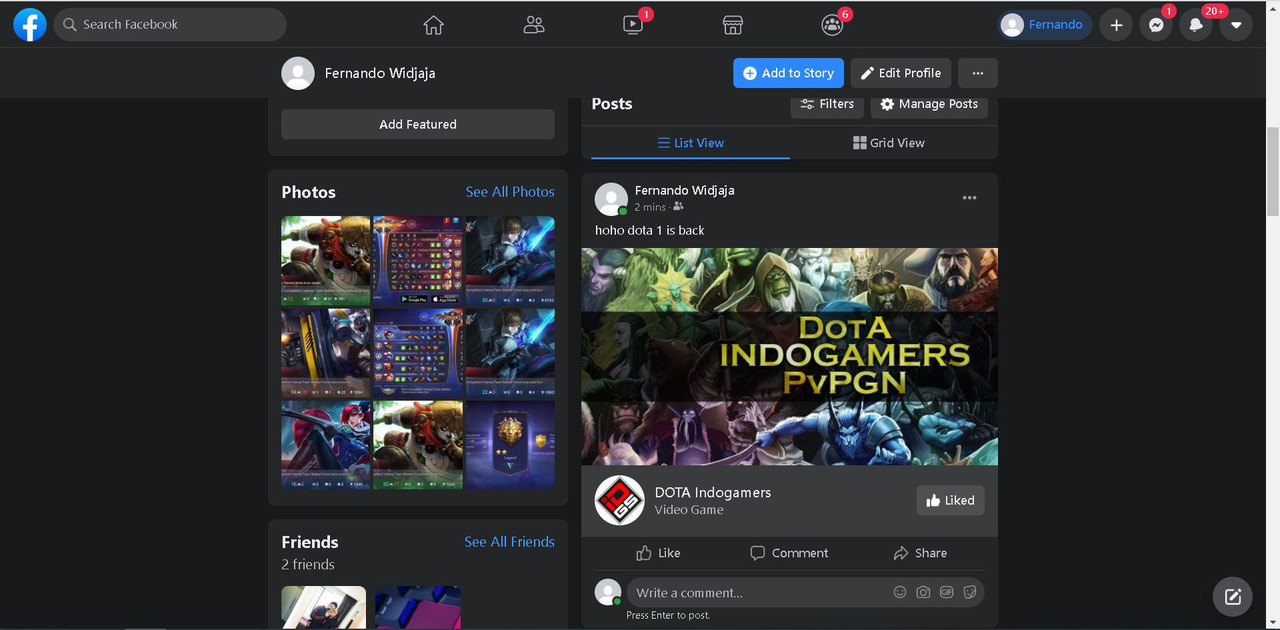Click the '2 friends' count text
1280x630 pixels.
[308, 564]
